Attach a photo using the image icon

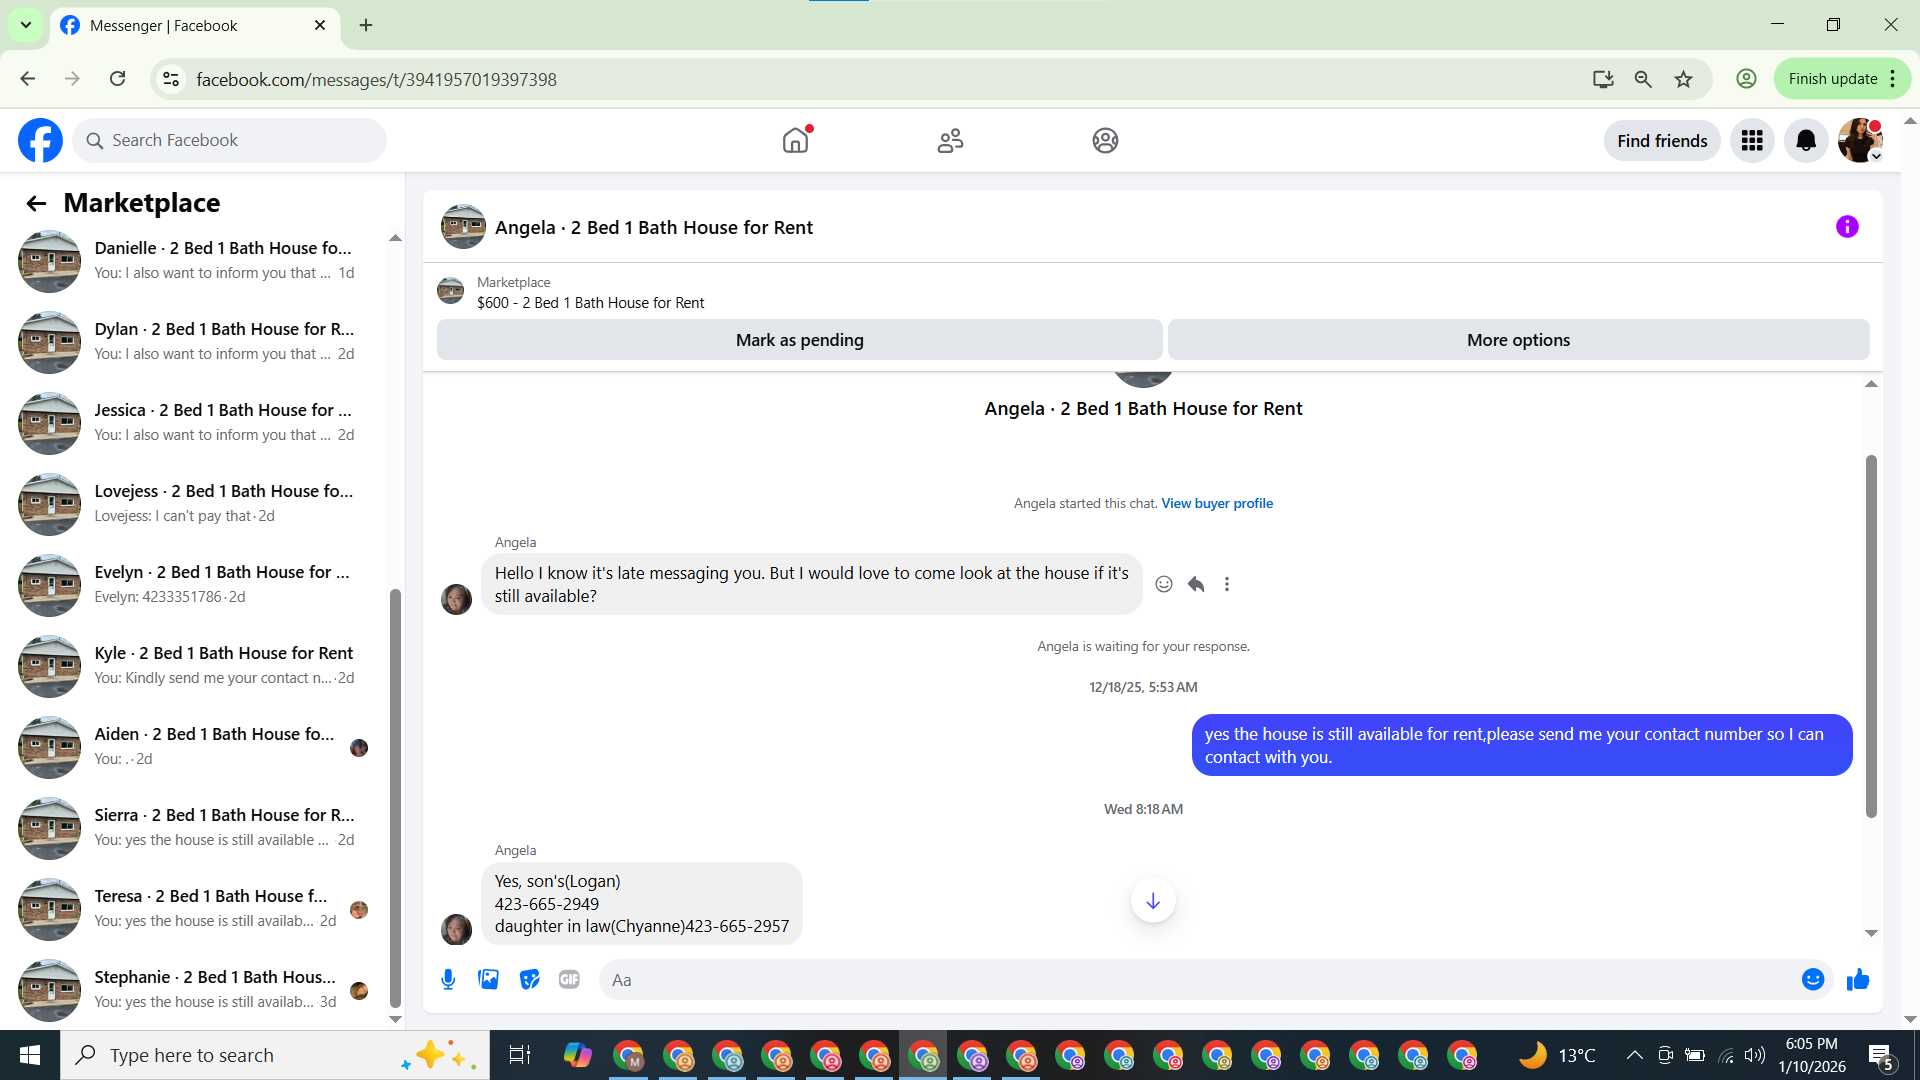pyautogui.click(x=488, y=980)
